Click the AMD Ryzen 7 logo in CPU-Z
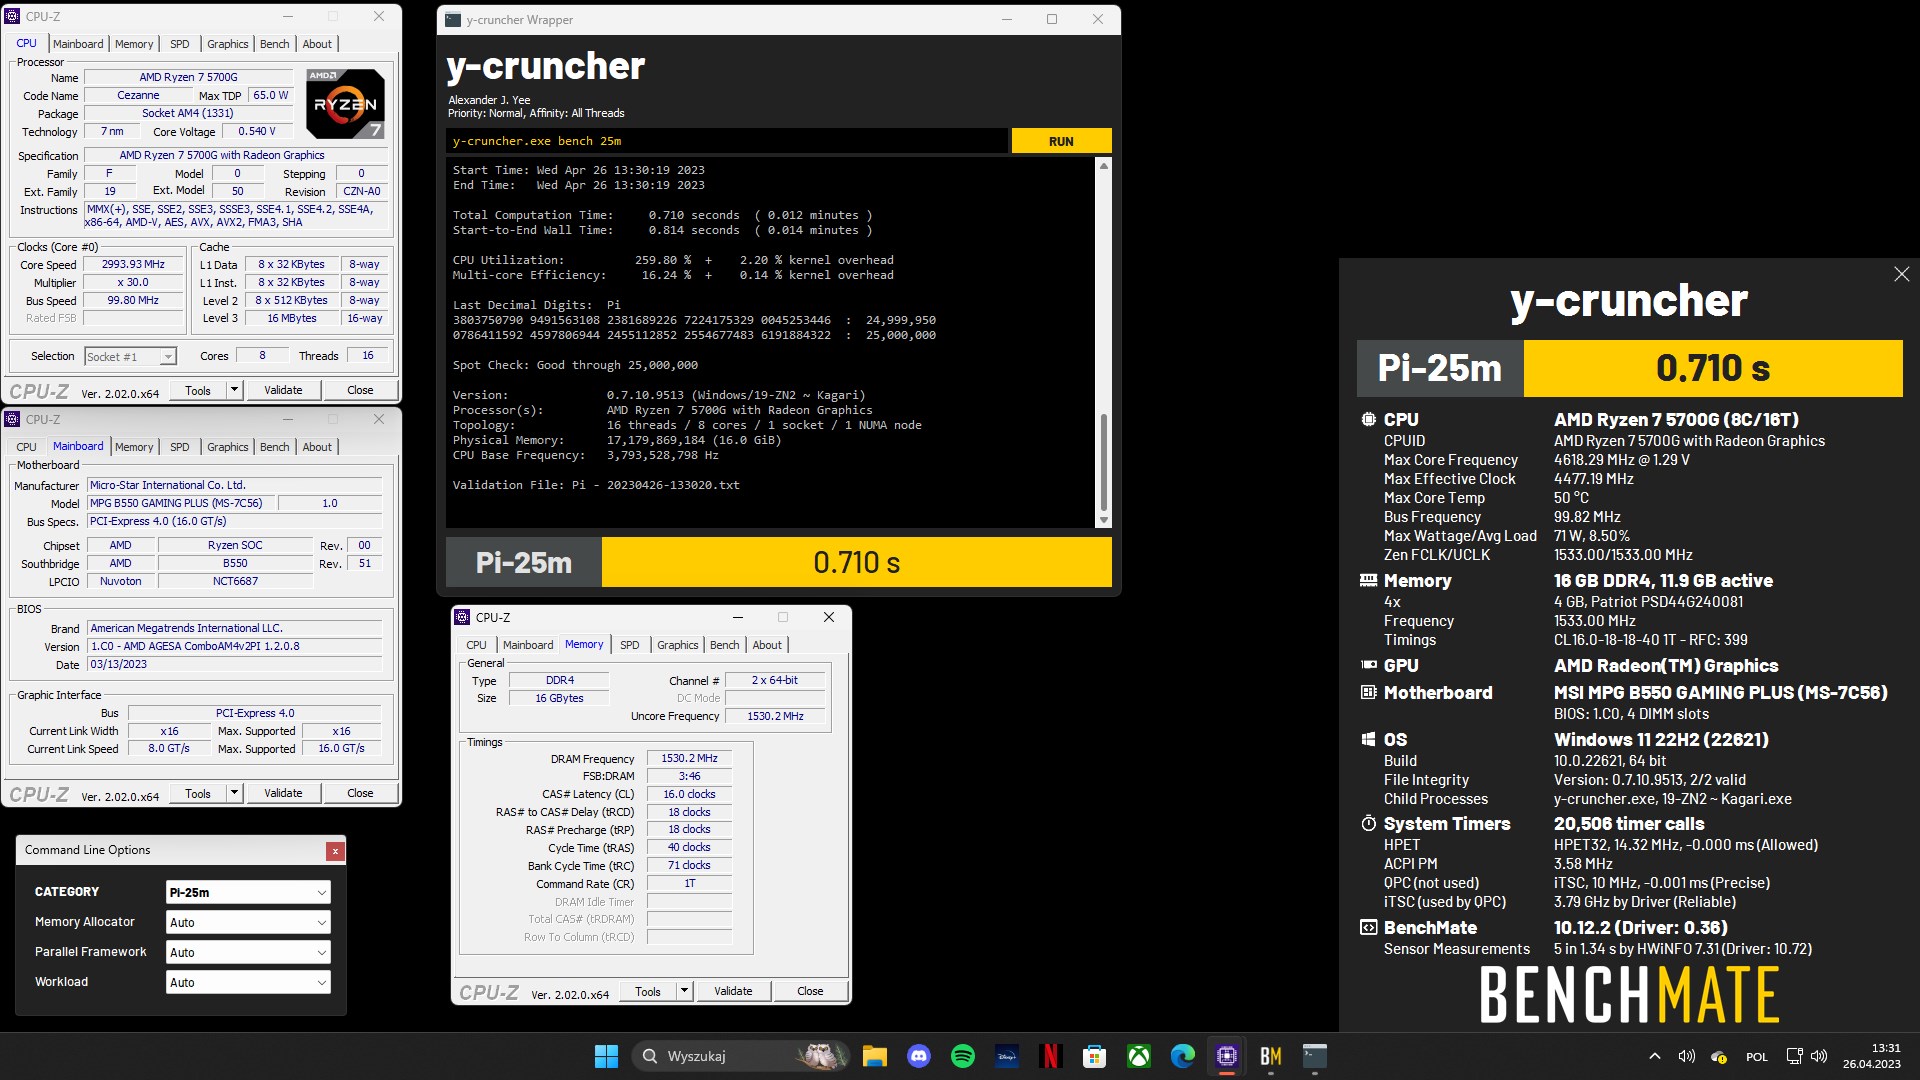This screenshot has height=1080, width=1920. click(344, 103)
